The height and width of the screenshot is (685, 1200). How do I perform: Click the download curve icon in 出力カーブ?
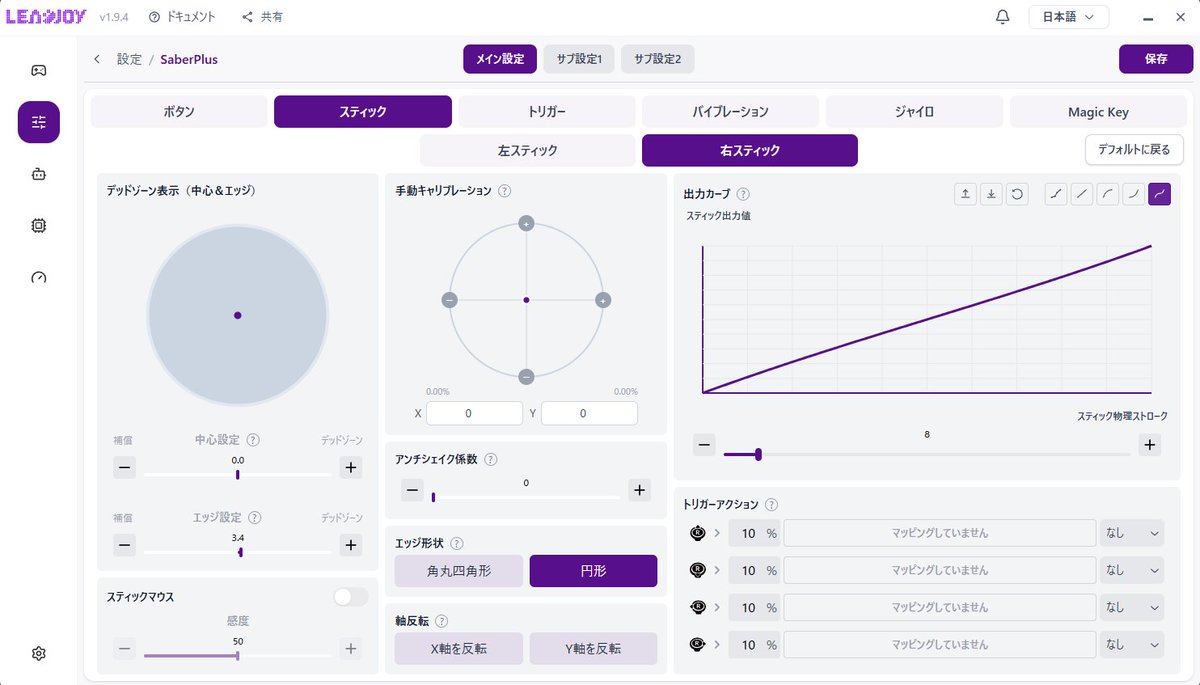coord(991,194)
